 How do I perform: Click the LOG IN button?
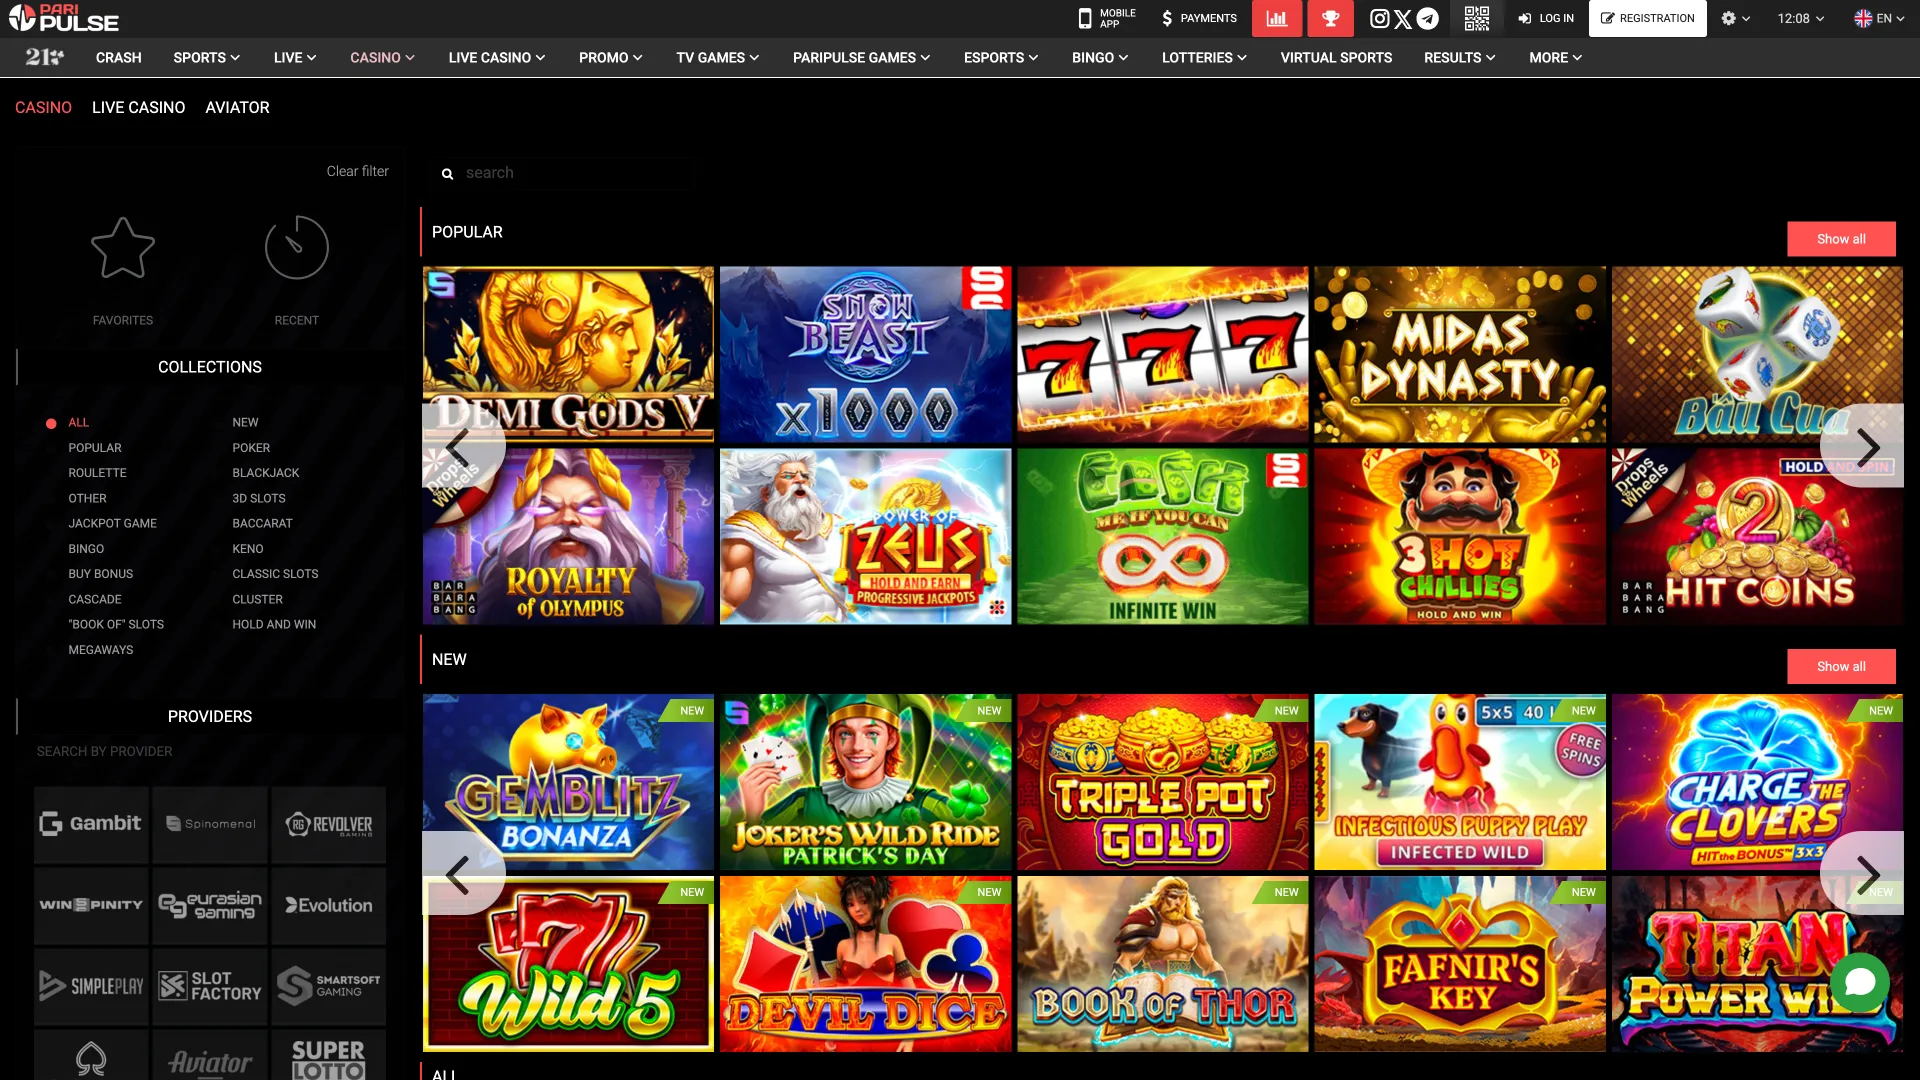(1546, 18)
